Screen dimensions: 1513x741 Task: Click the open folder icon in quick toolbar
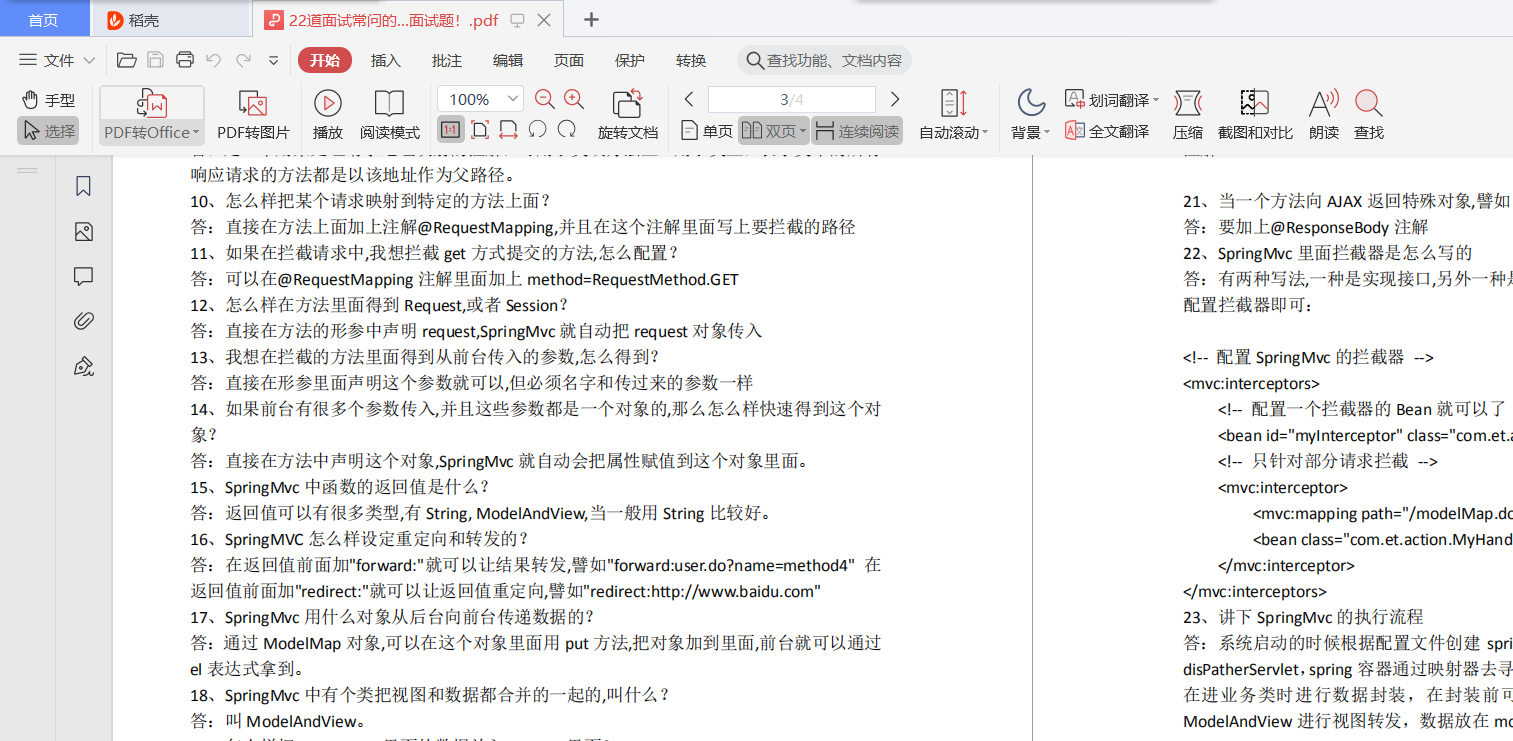(126, 60)
